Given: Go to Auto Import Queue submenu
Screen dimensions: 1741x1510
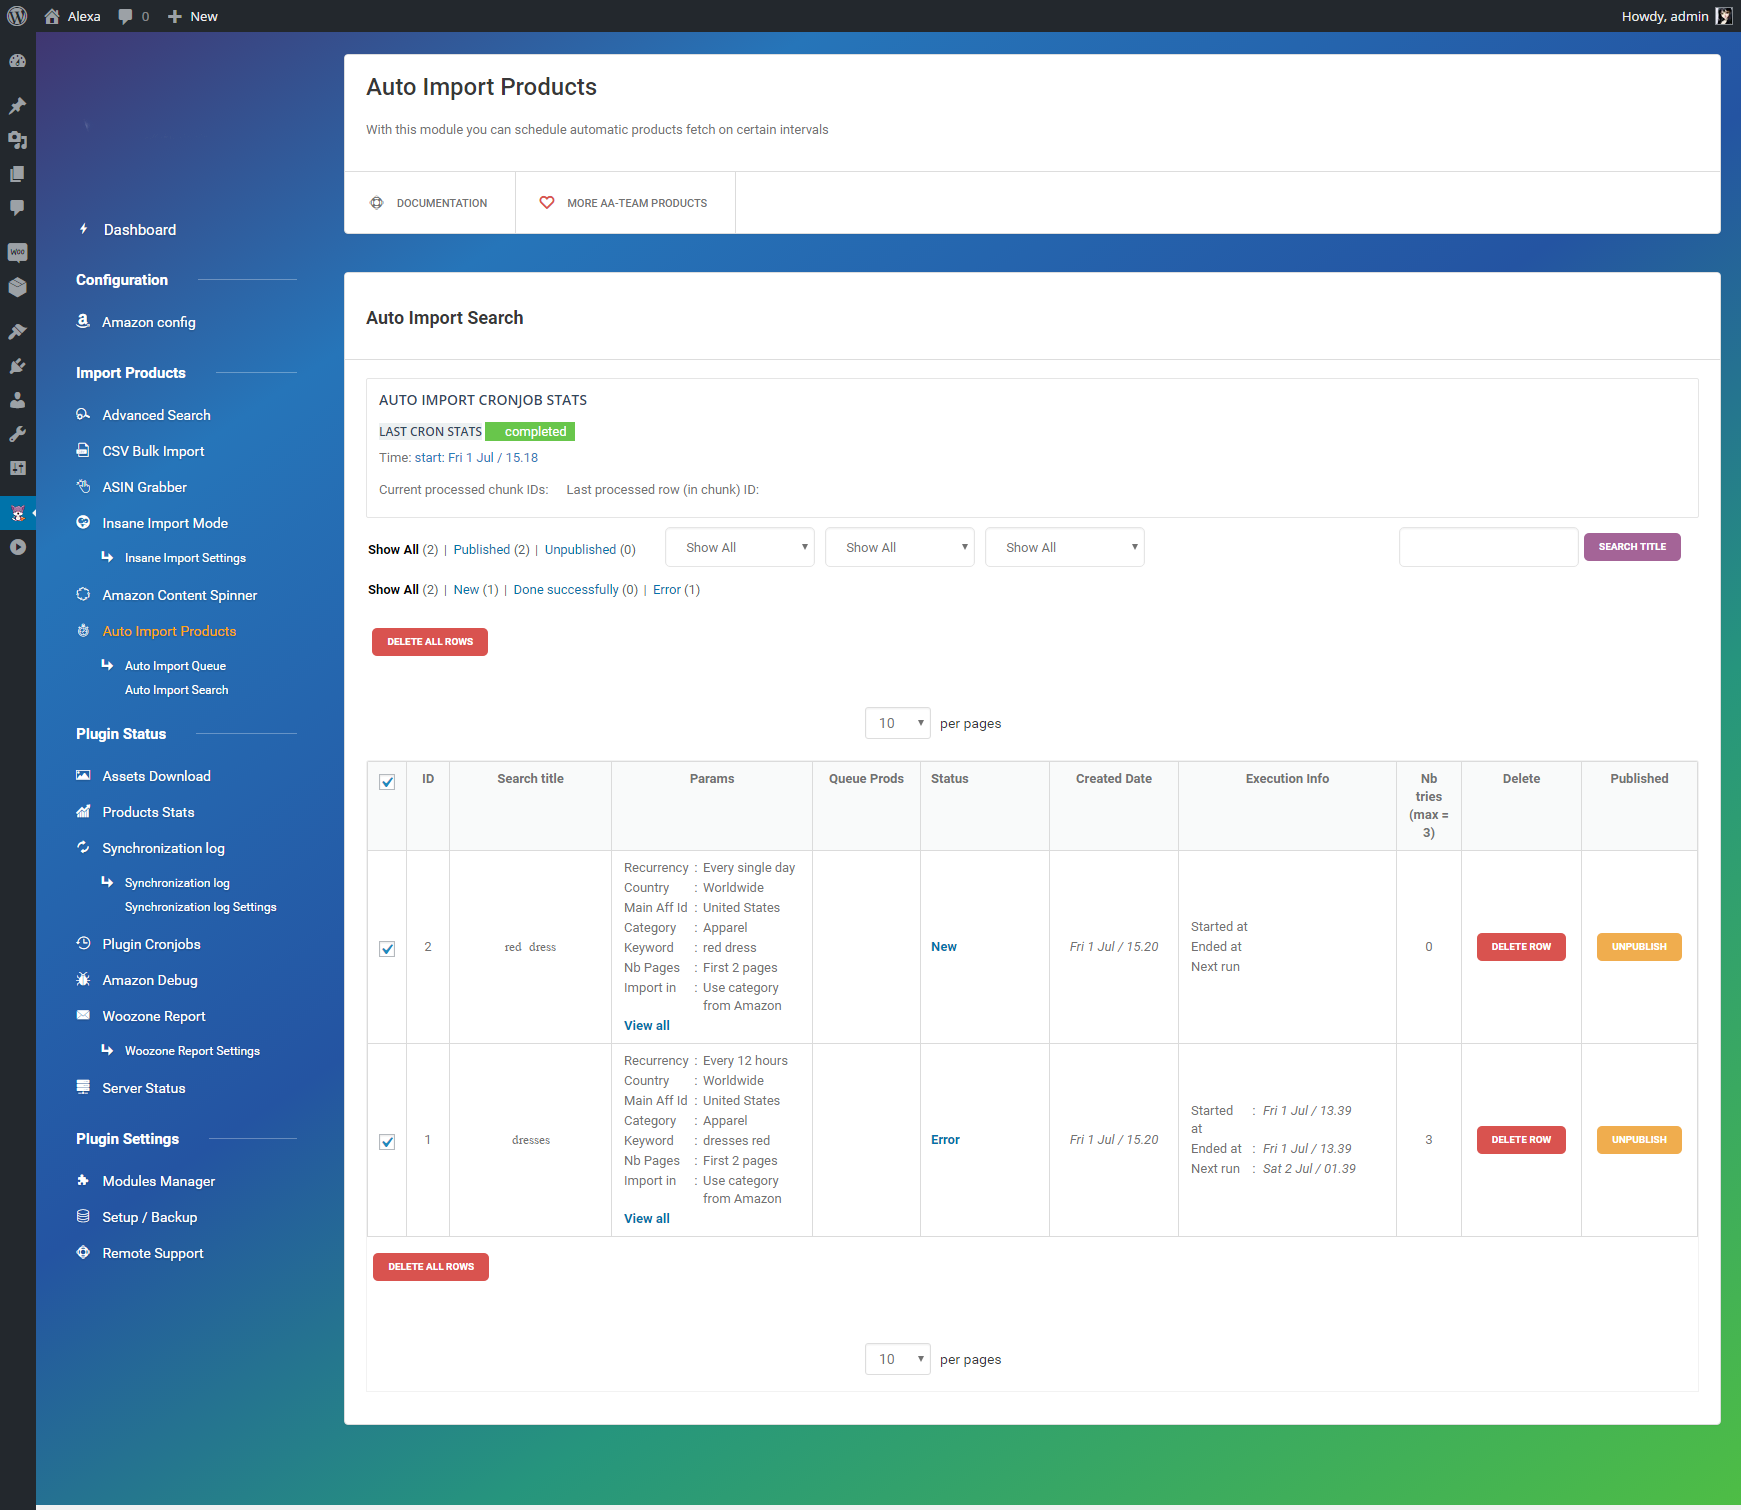Looking at the screenshot, I should click(x=175, y=666).
